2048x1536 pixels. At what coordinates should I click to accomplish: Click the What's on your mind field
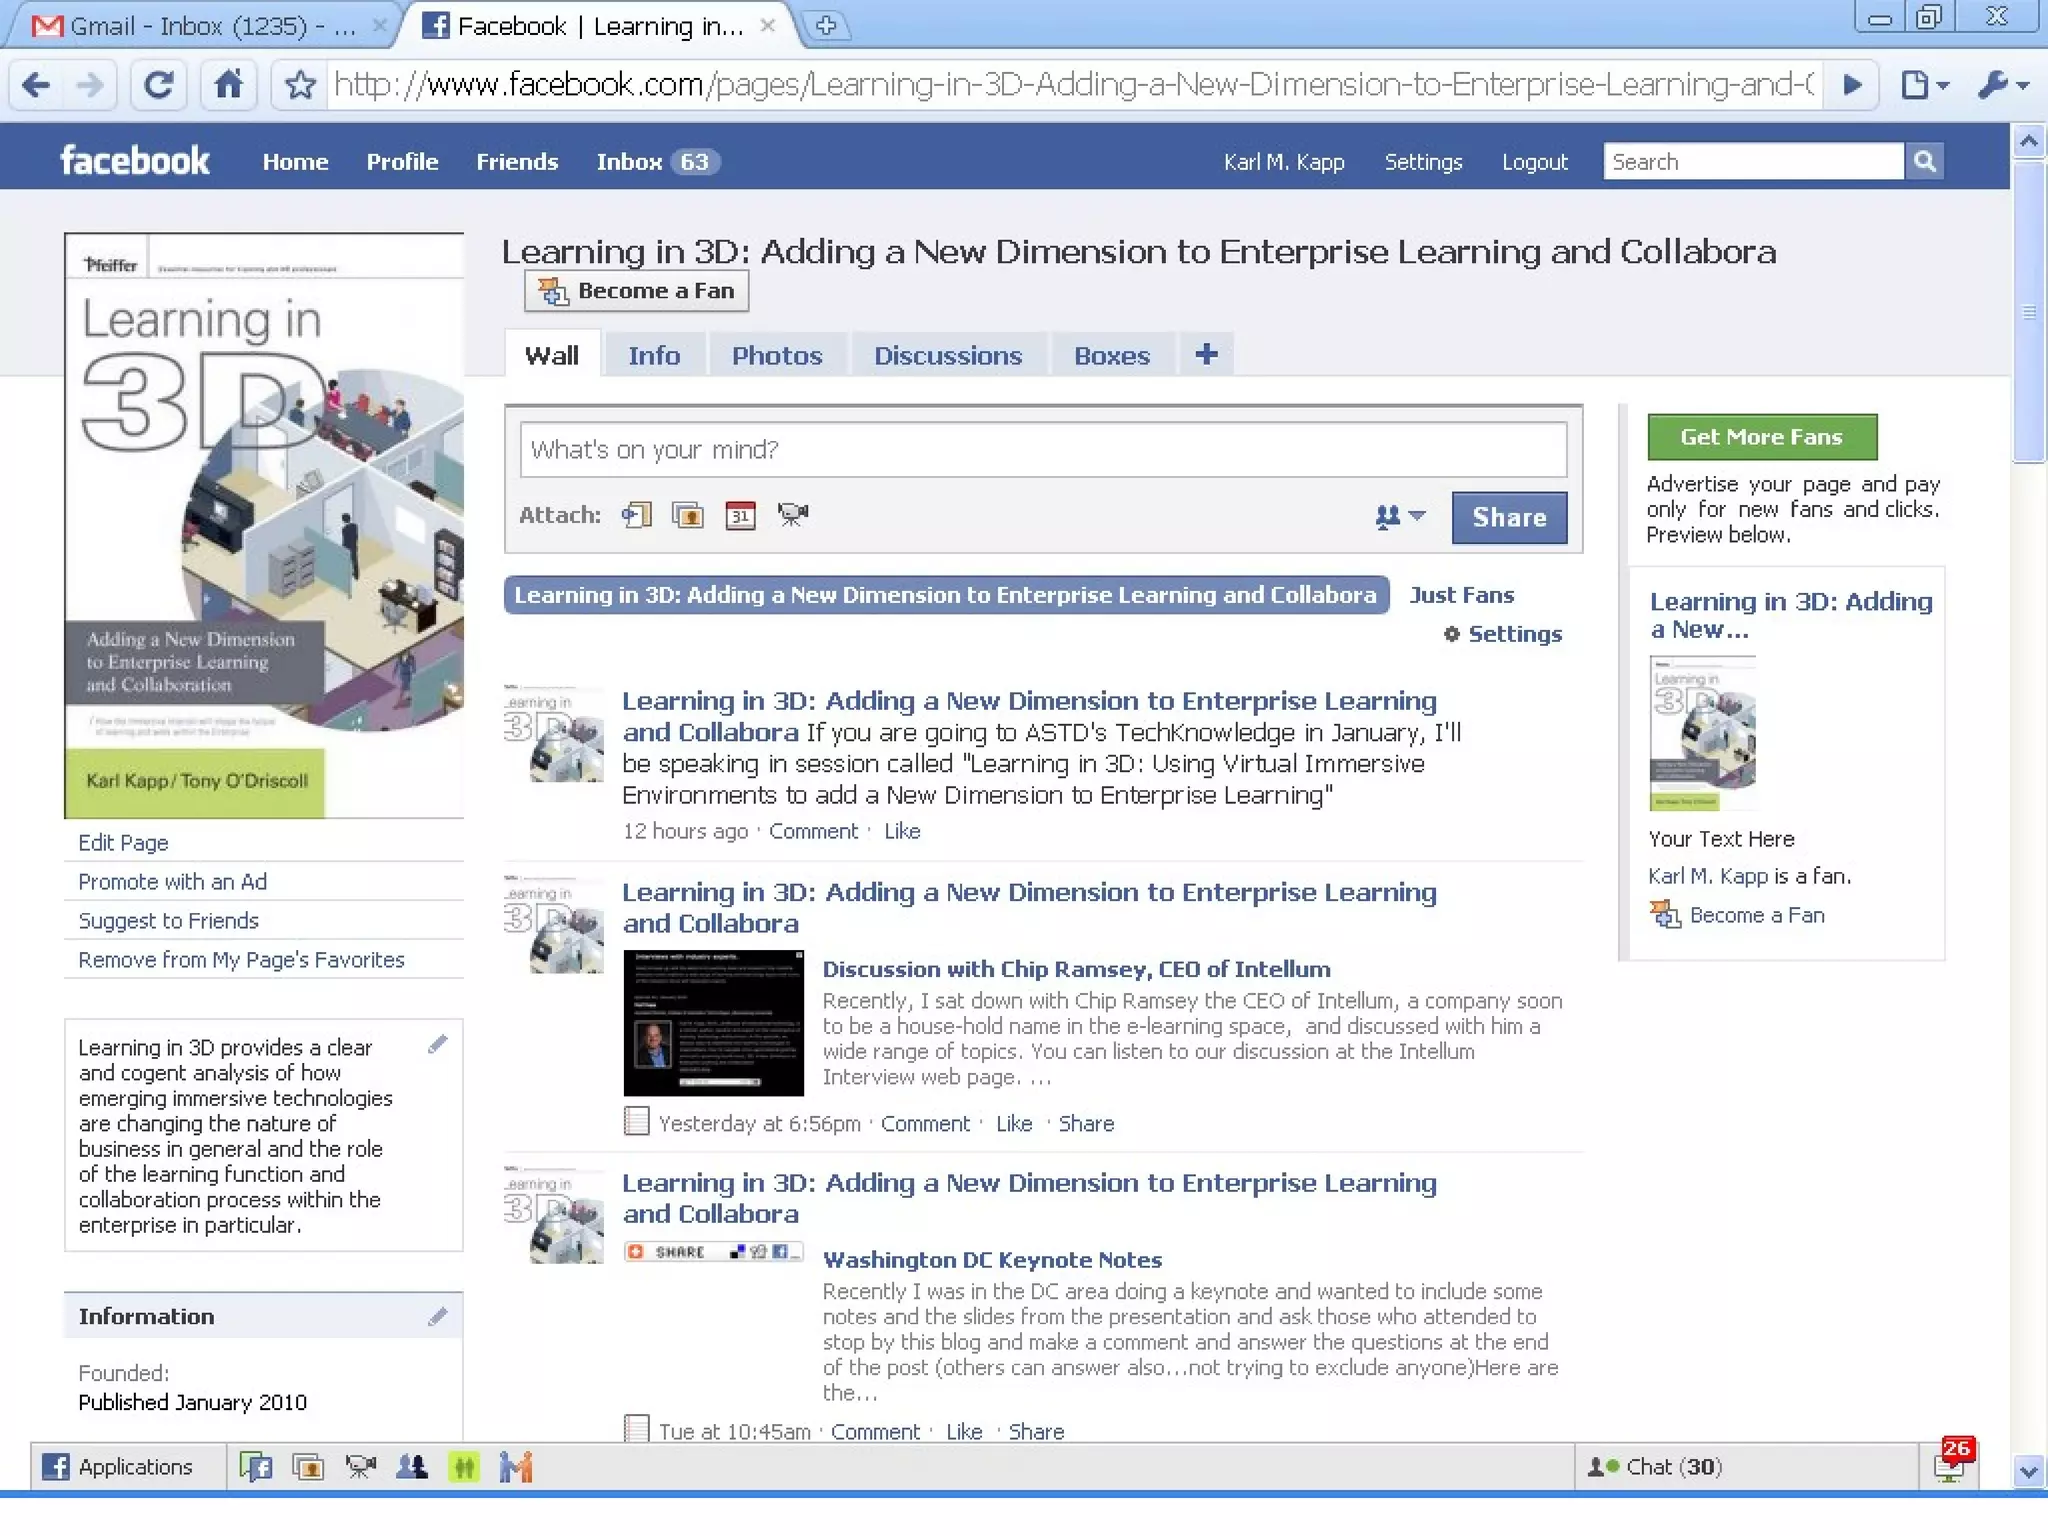(x=1042, y=450)
